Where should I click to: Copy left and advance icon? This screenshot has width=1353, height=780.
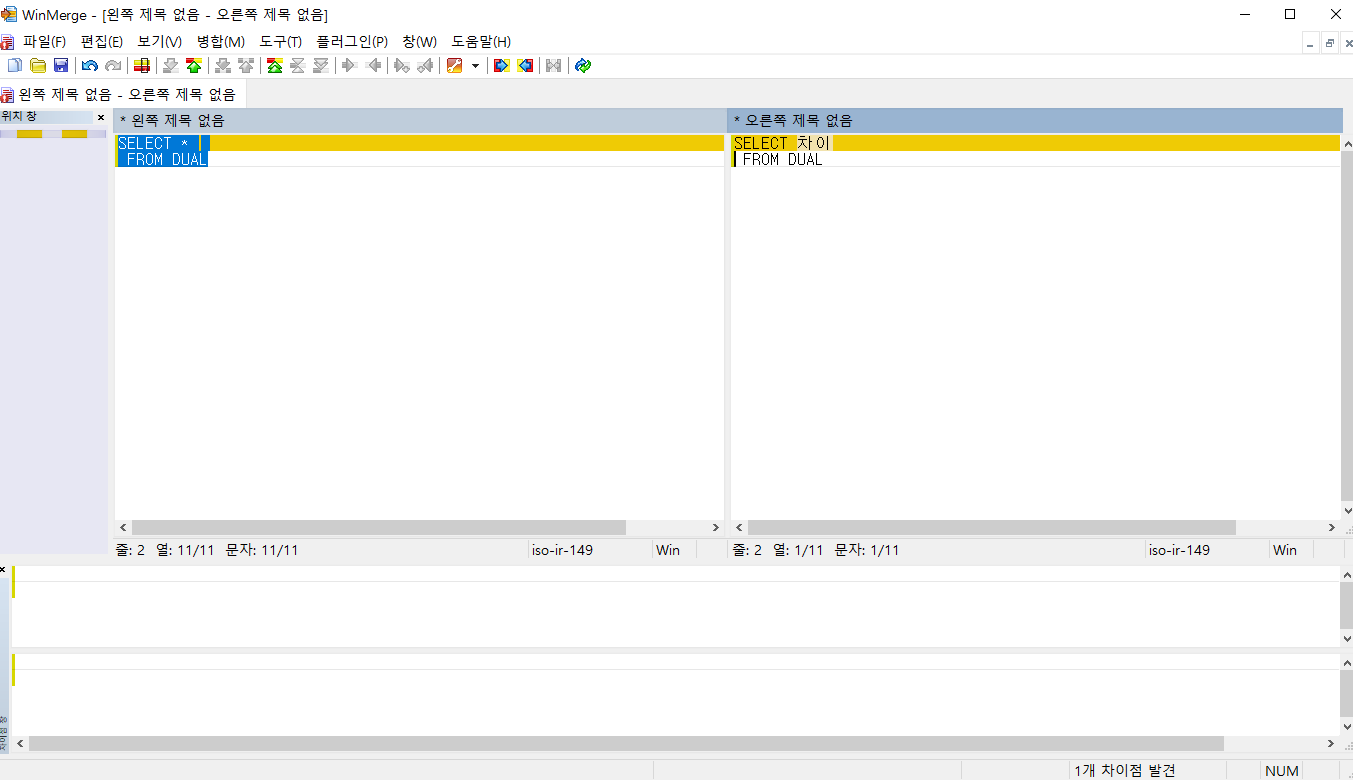(426, 65)
